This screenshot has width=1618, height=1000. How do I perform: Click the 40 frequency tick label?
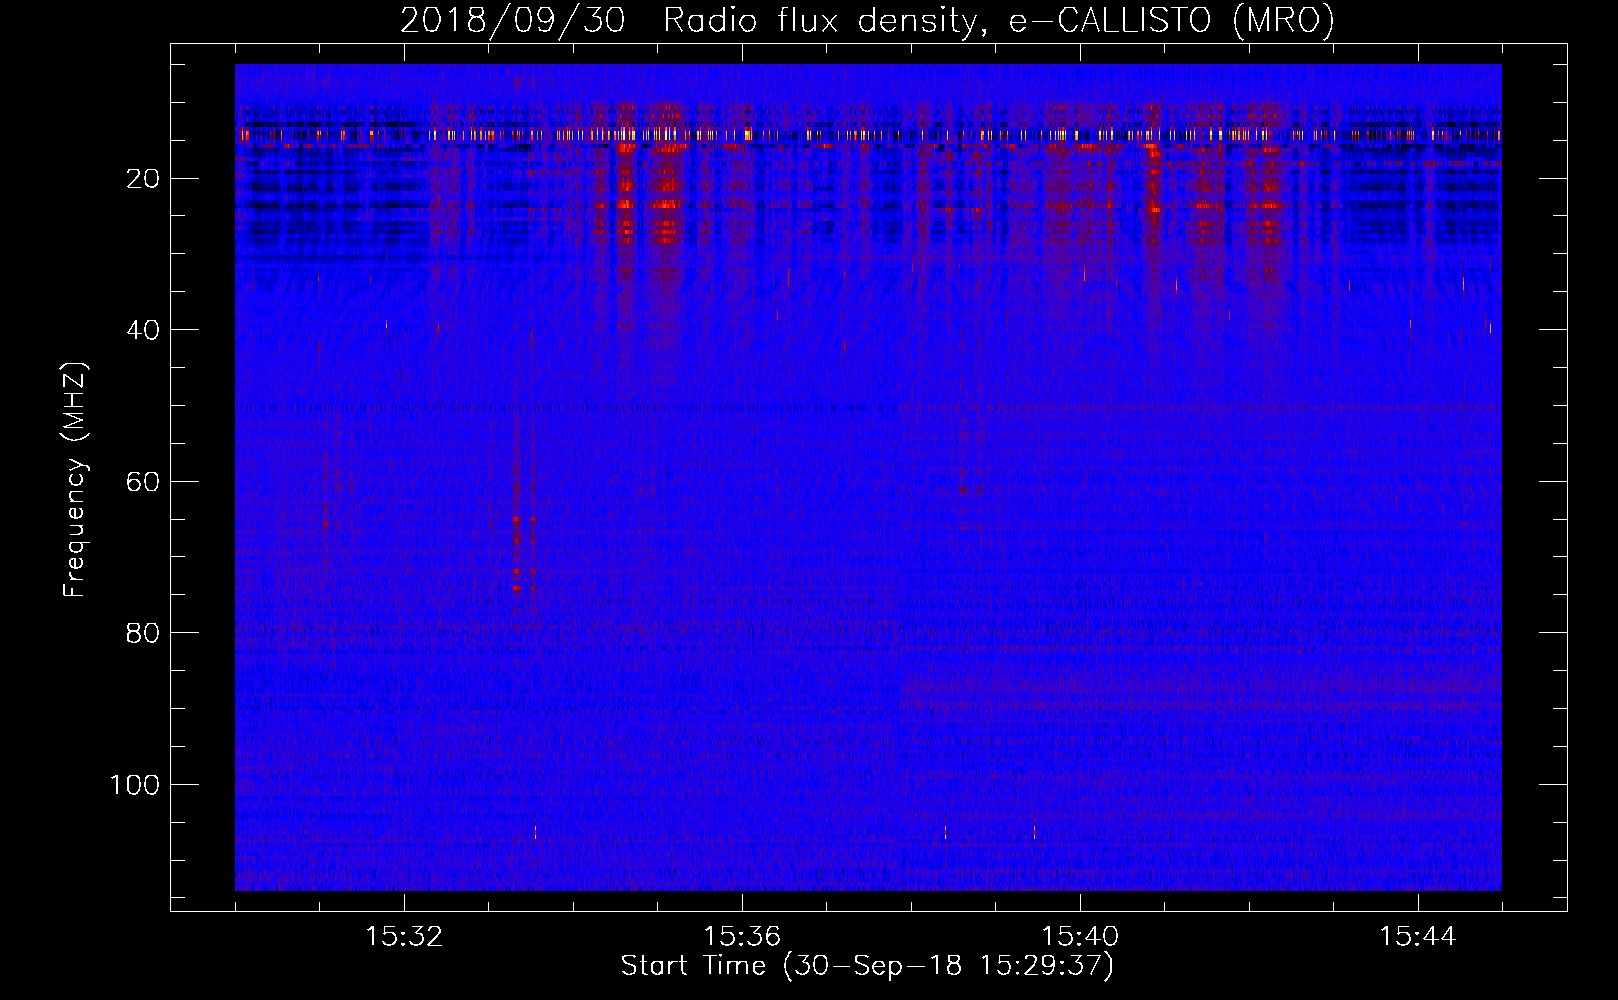click(144, 330)
